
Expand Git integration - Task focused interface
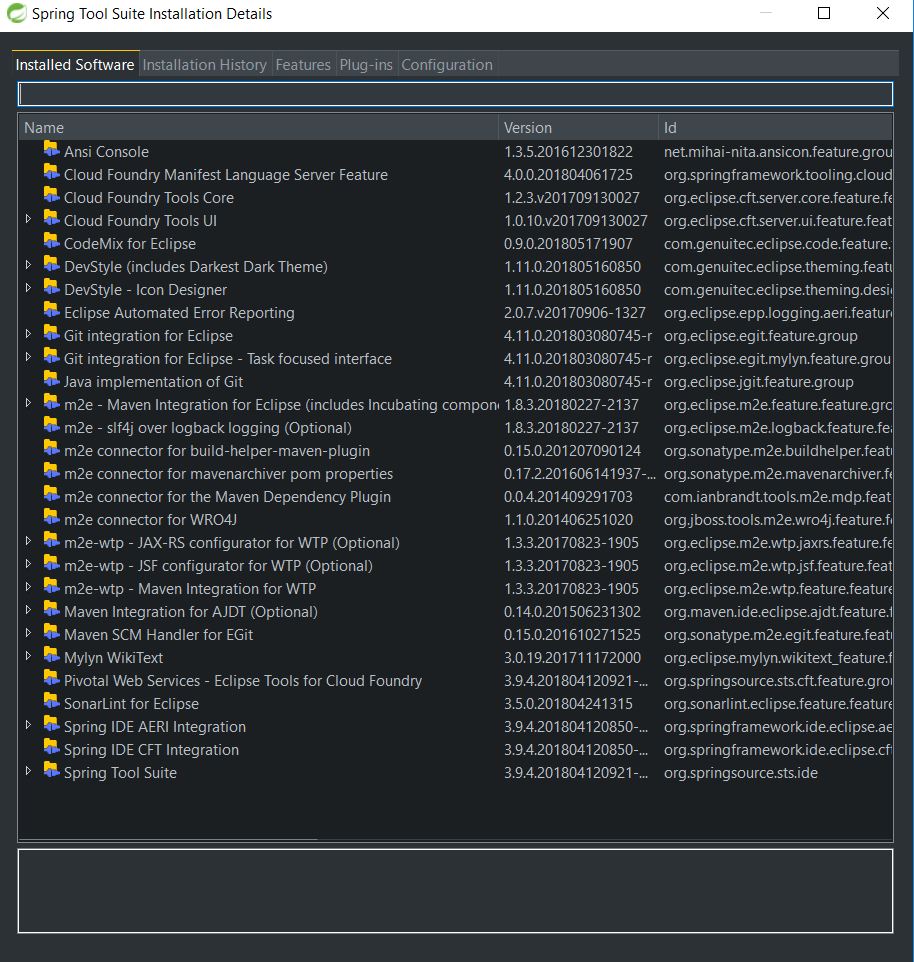pos(28,357)
